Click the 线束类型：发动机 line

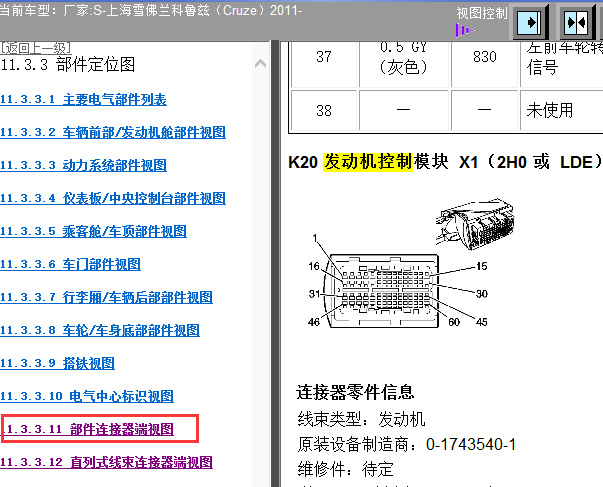361,419
